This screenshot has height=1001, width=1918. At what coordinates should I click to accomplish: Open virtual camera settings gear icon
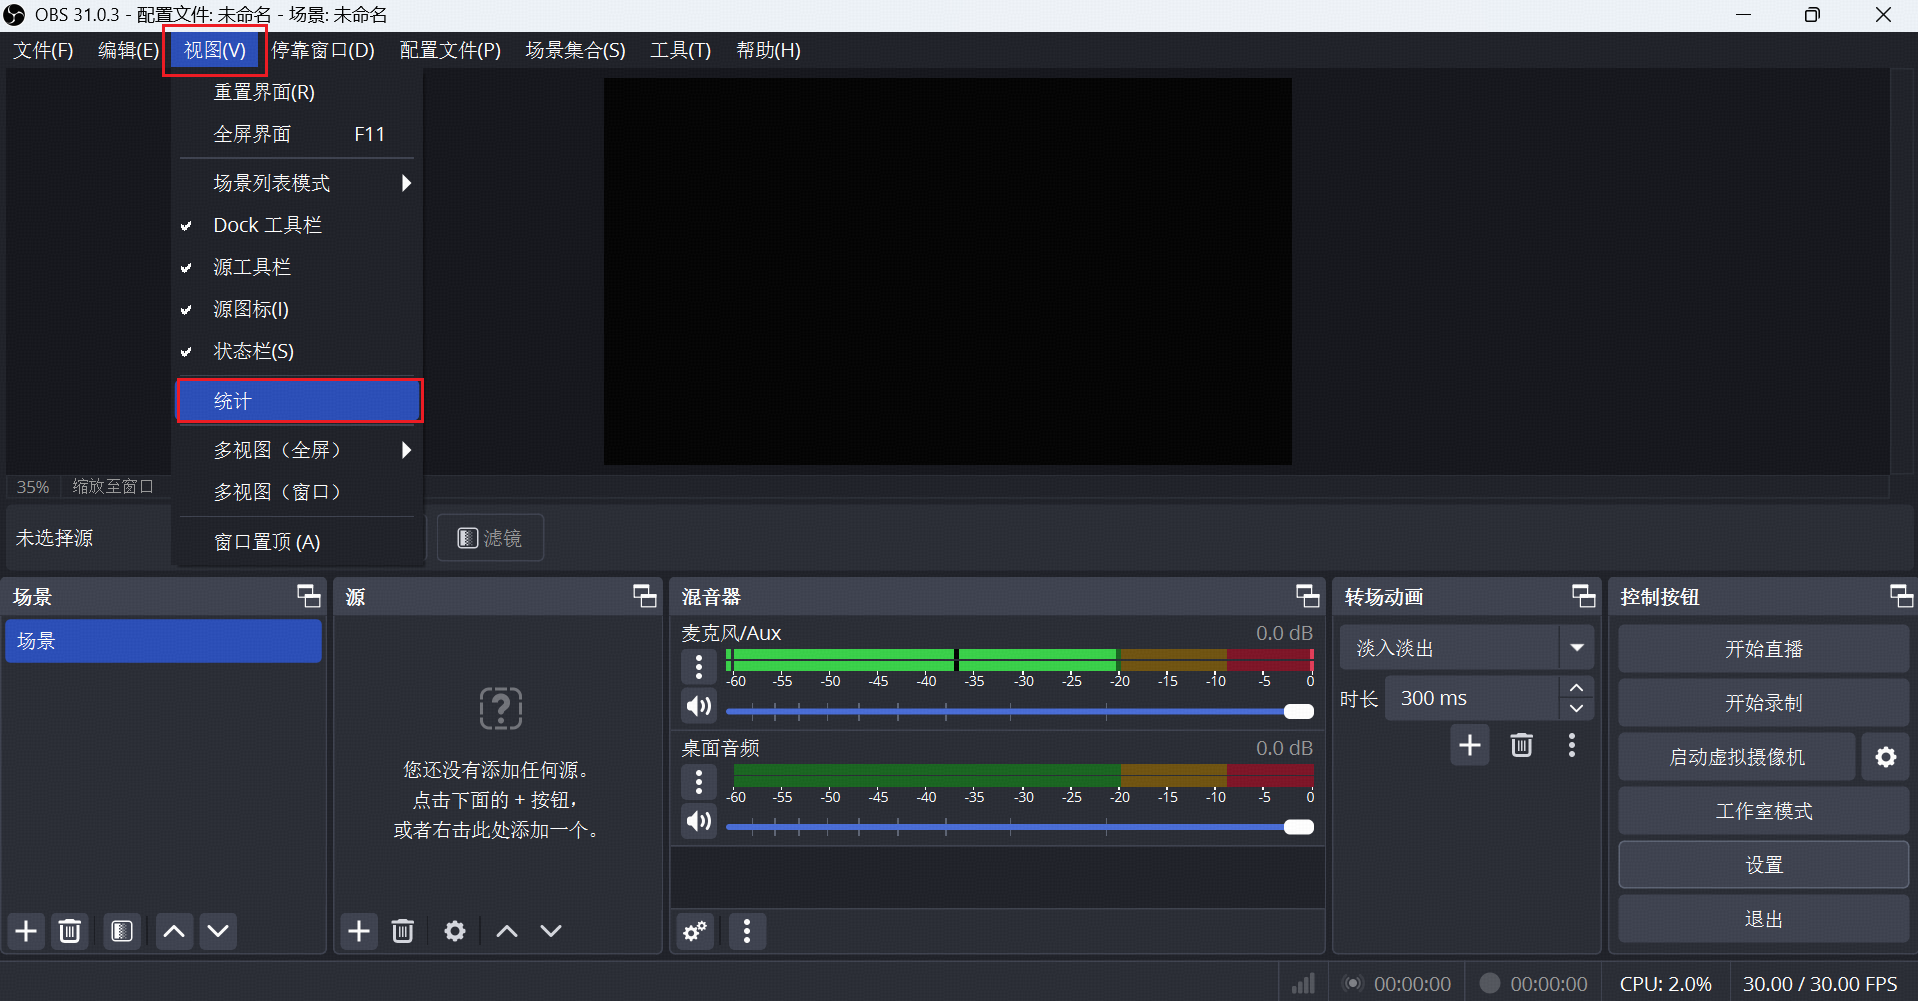pyautogui.click(x=1886, y=757)
